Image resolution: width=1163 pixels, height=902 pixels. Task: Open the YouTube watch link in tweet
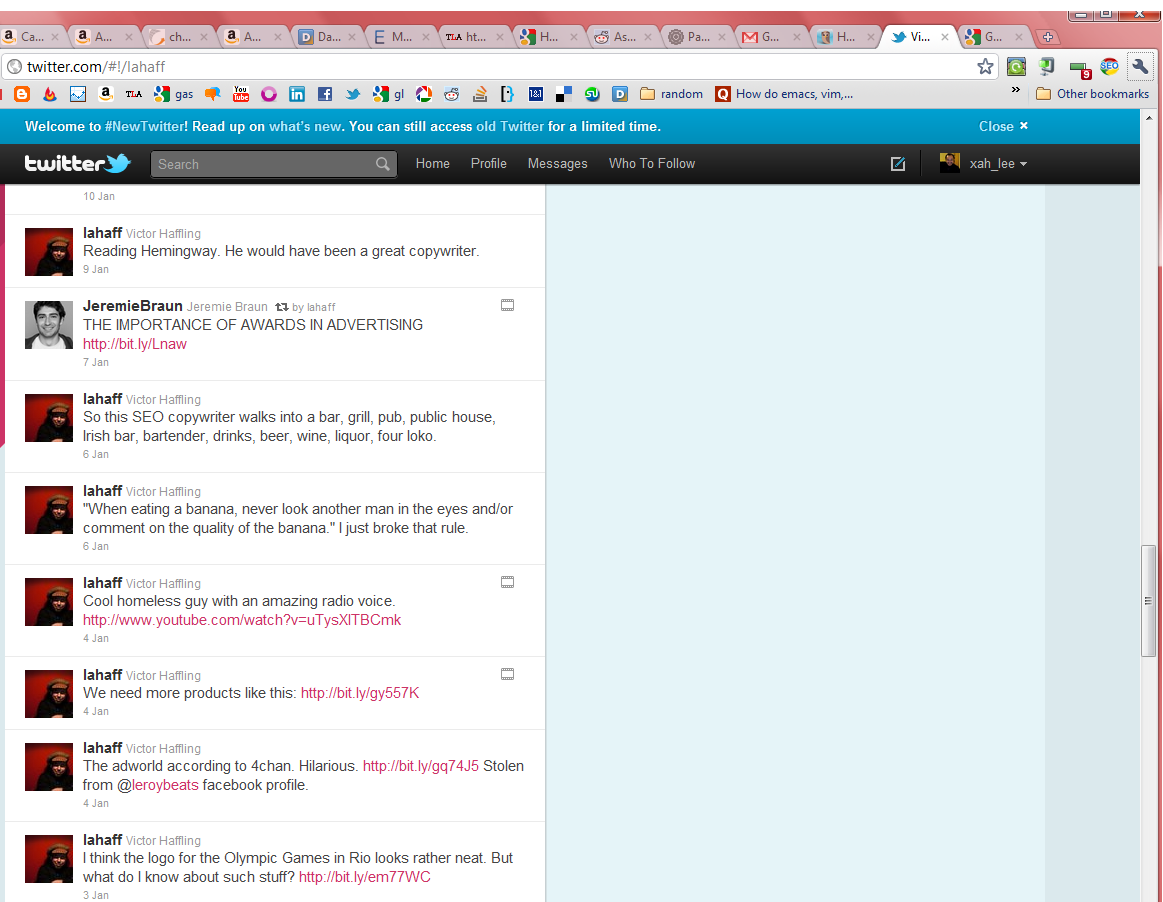coord(242,619)
